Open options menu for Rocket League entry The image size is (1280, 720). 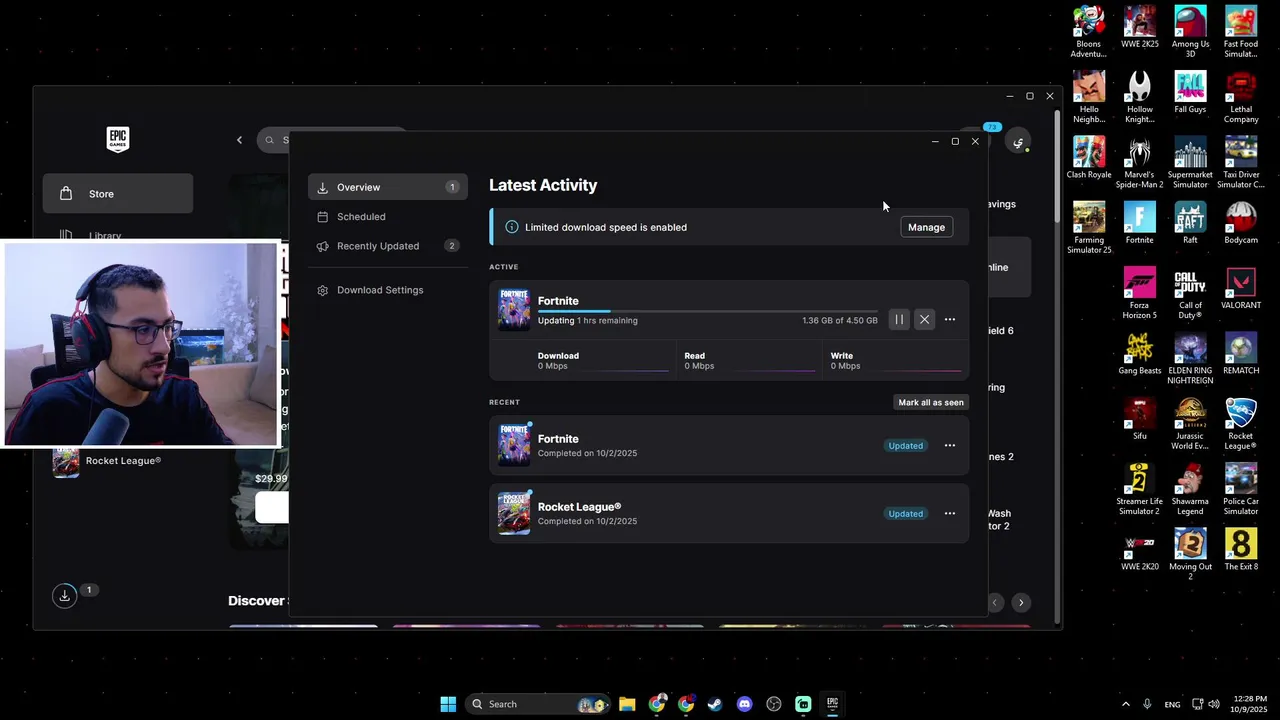pyautogui.click(x=950, y=514)
